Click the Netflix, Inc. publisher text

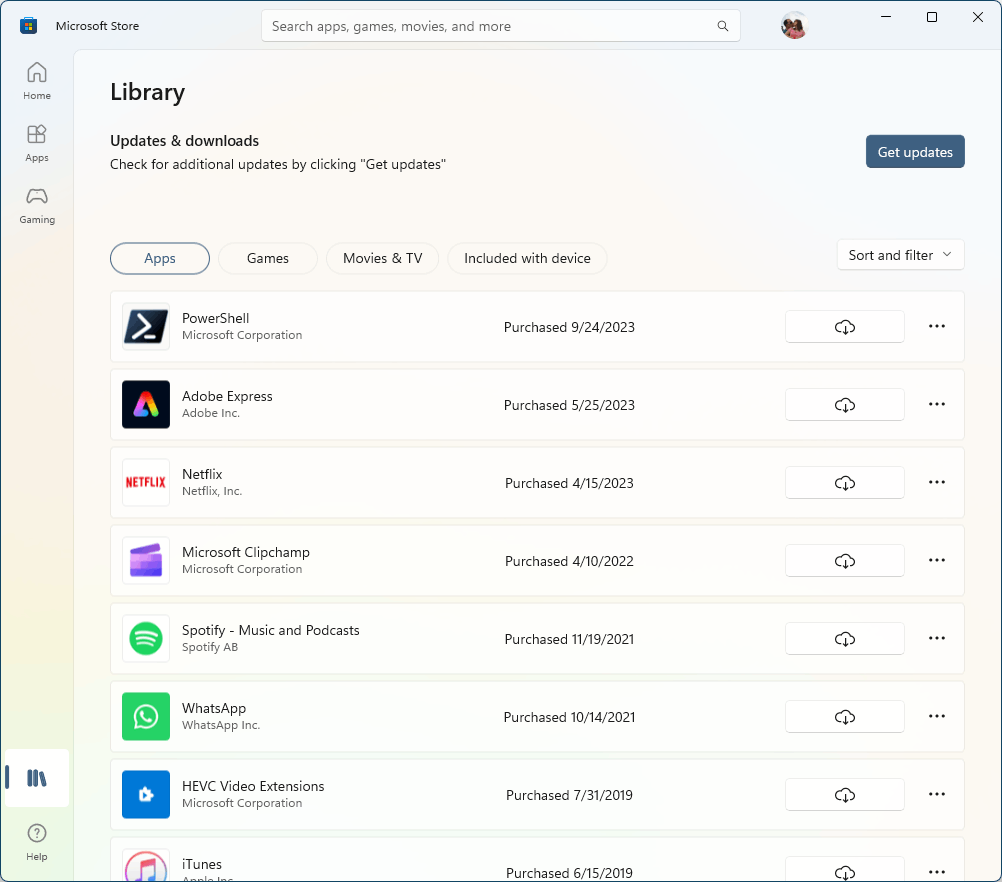click(x=212, y=491)
